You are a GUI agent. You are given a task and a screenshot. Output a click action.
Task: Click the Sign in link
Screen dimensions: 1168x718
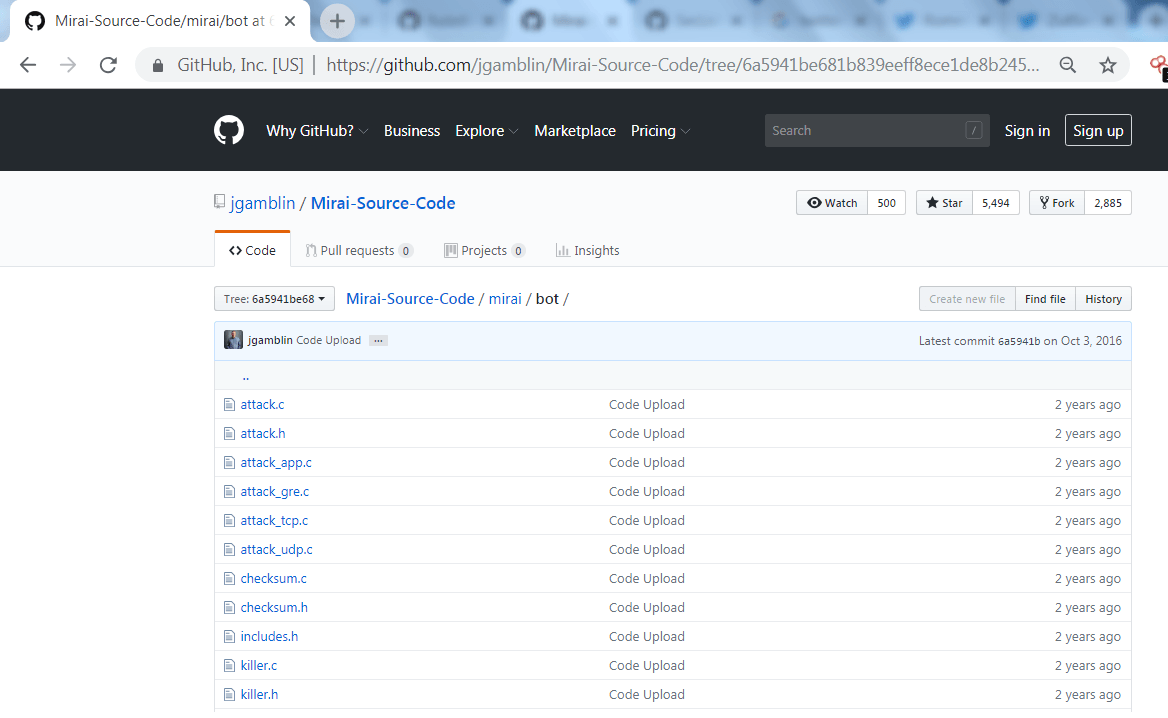coord(1027,131)
